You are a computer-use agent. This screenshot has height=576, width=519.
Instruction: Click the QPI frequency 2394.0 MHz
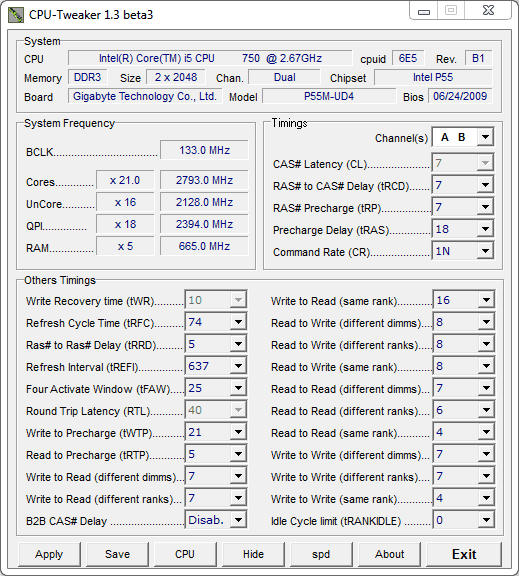coord(204,224)
